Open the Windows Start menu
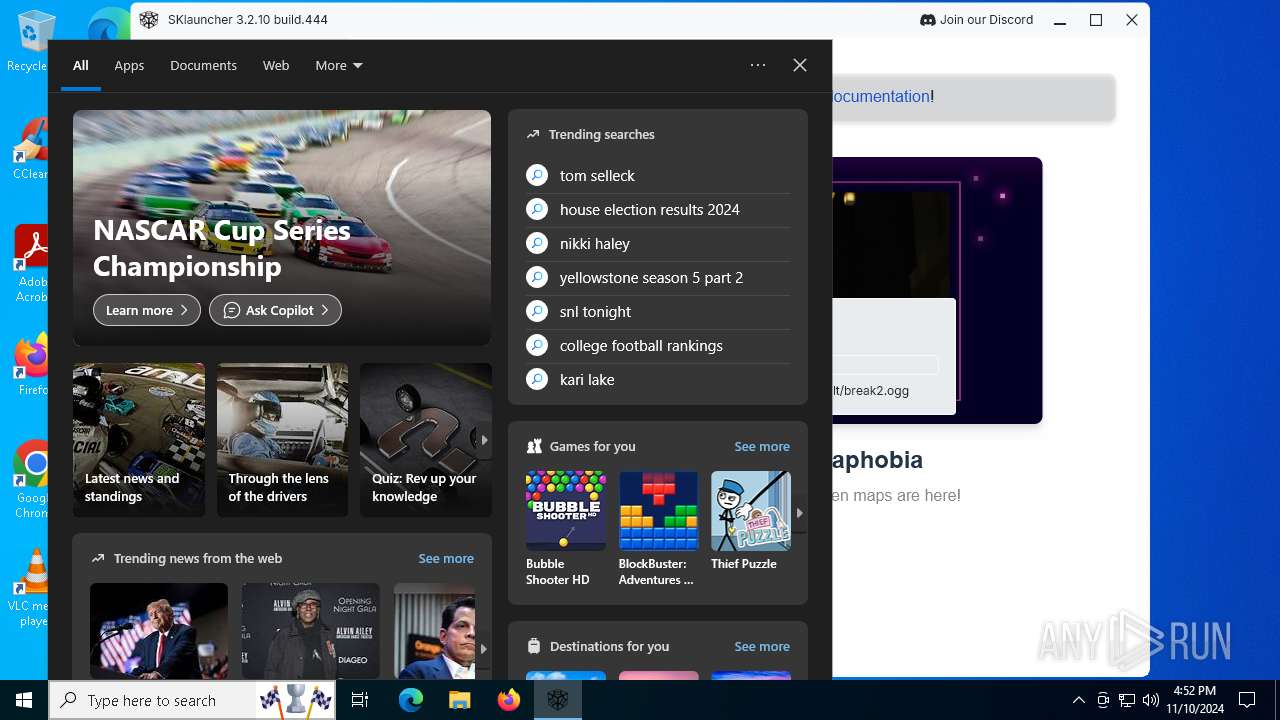Viewport: 1280px width, 720px height. 24,700
